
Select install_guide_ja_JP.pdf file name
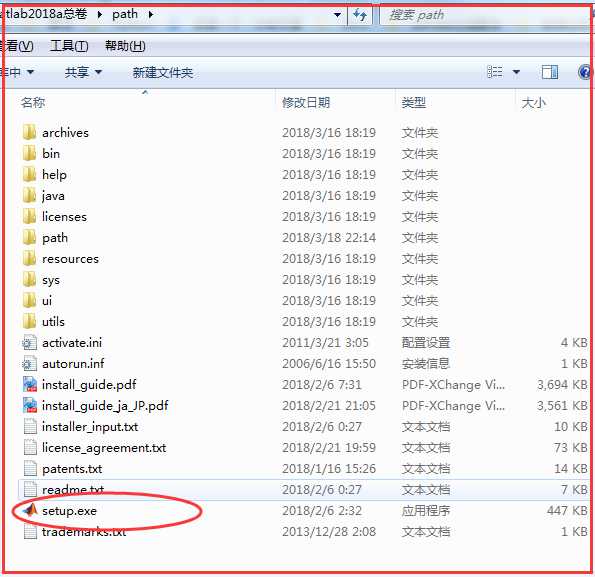(x=105, y=406)
